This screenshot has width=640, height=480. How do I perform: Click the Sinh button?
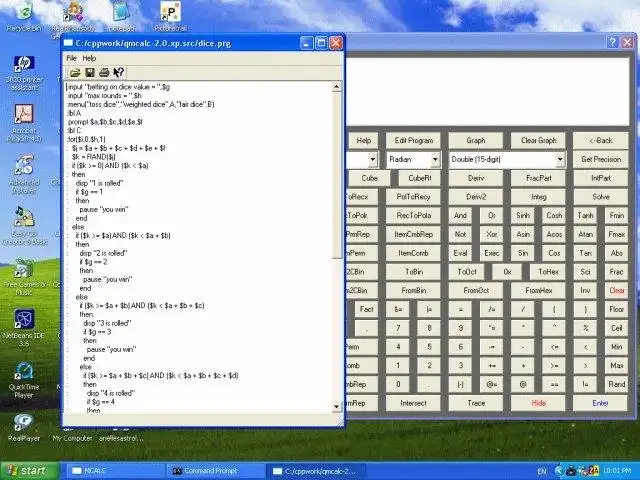point(523,216)
